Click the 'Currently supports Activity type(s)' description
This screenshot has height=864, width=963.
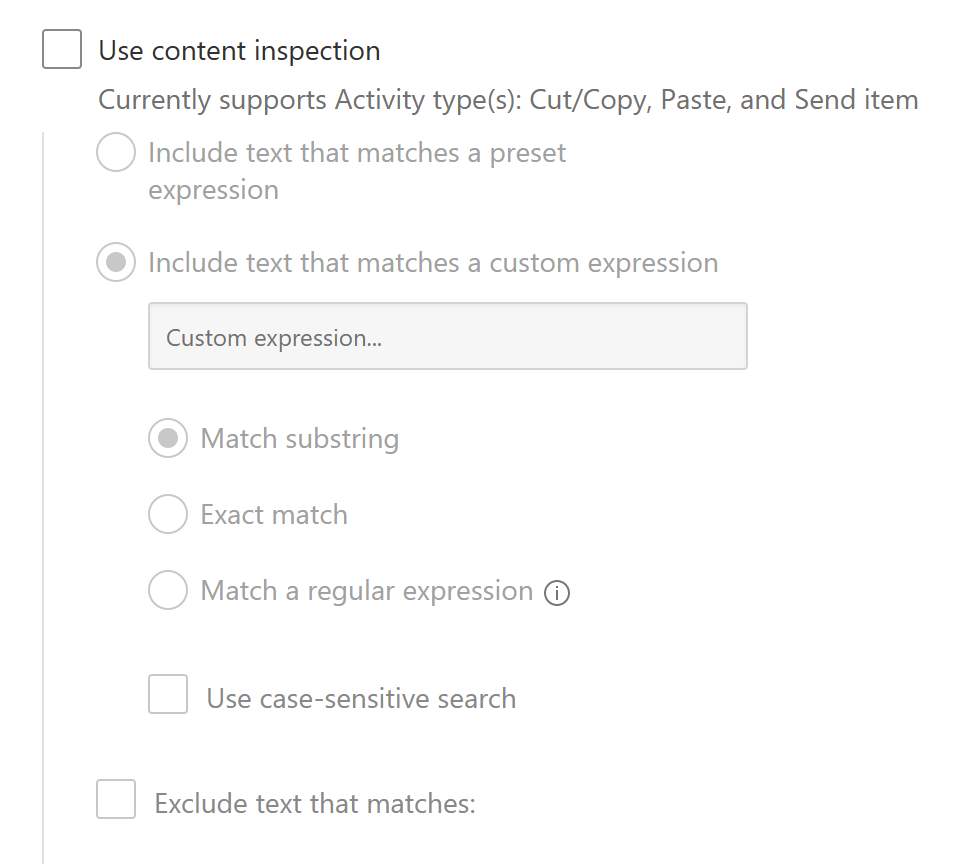(508, 100)
